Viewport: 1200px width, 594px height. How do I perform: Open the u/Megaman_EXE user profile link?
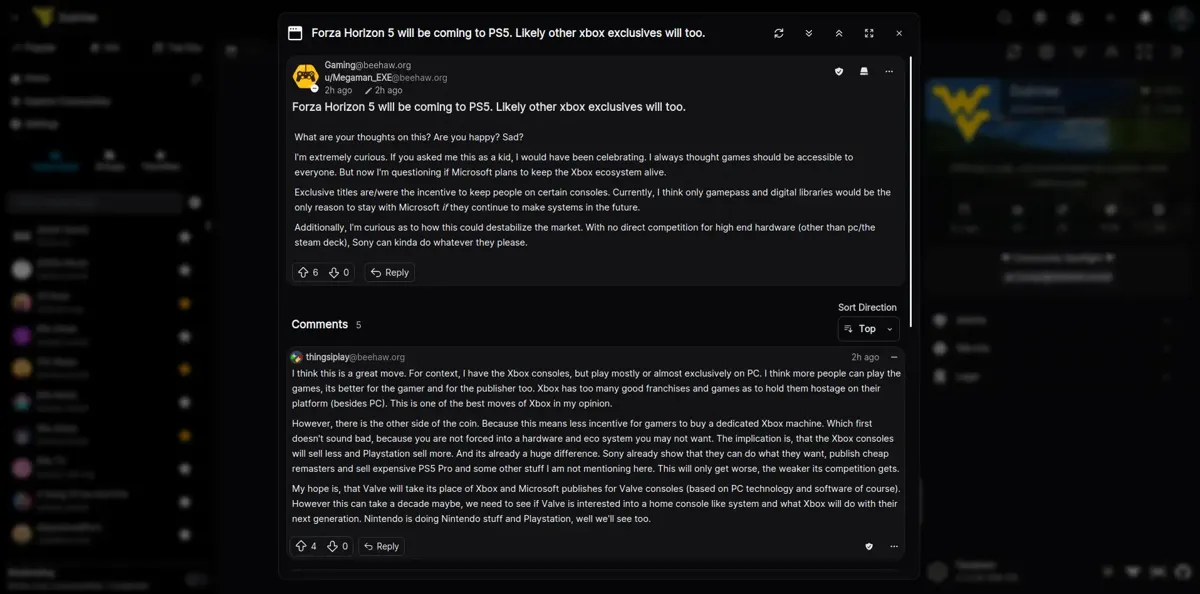(x=357, y=77)
